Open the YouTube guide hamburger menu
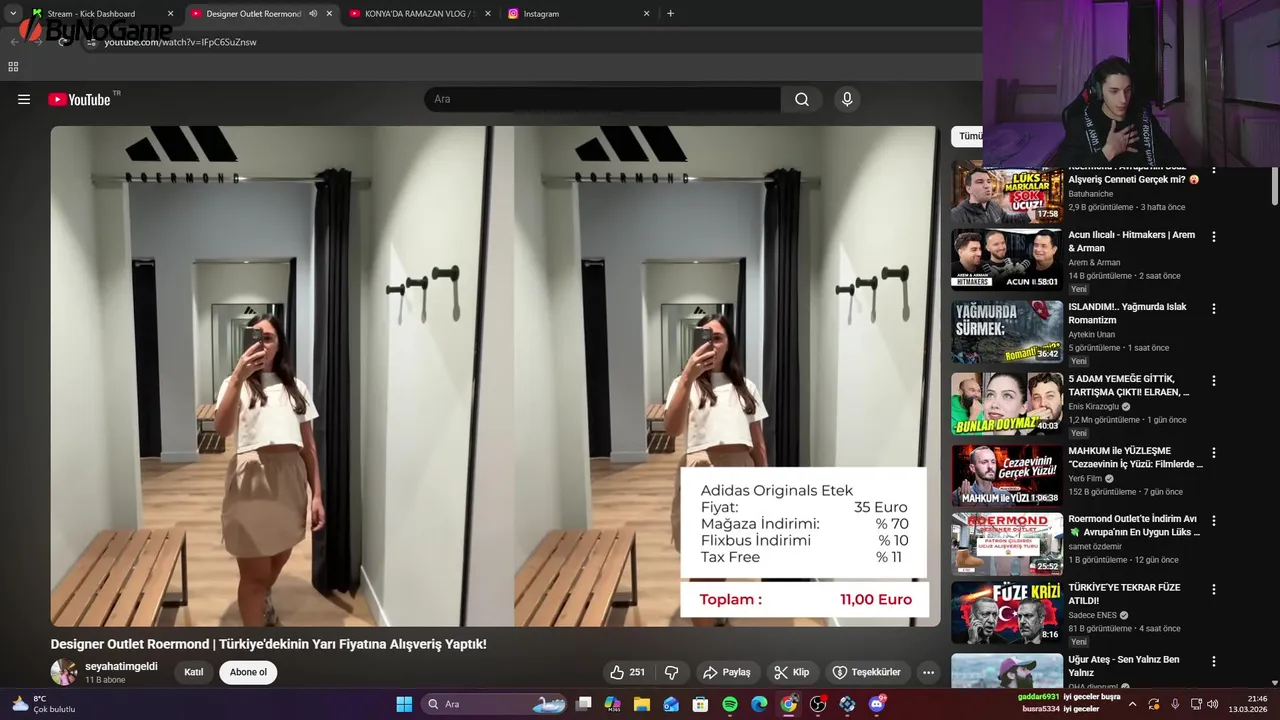The image size is (1280, 720). pyautogui.click(x=24, y=99)
